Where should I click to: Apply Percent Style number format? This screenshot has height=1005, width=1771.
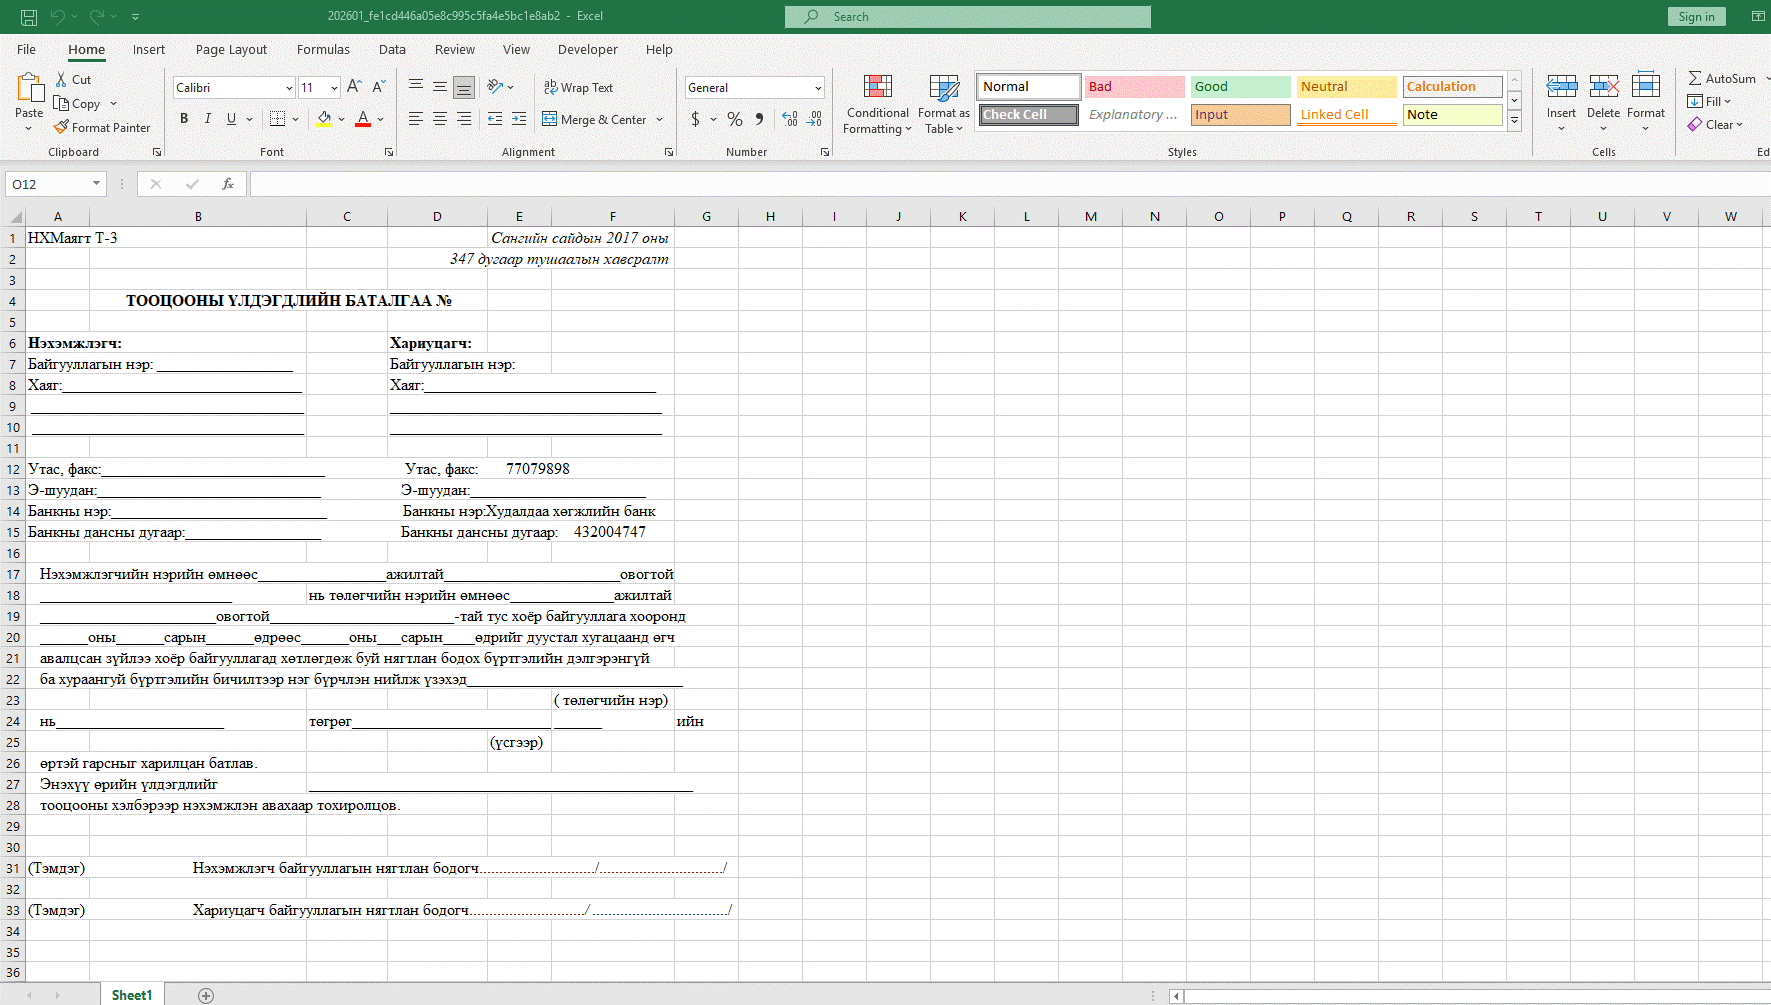point(735,119)
